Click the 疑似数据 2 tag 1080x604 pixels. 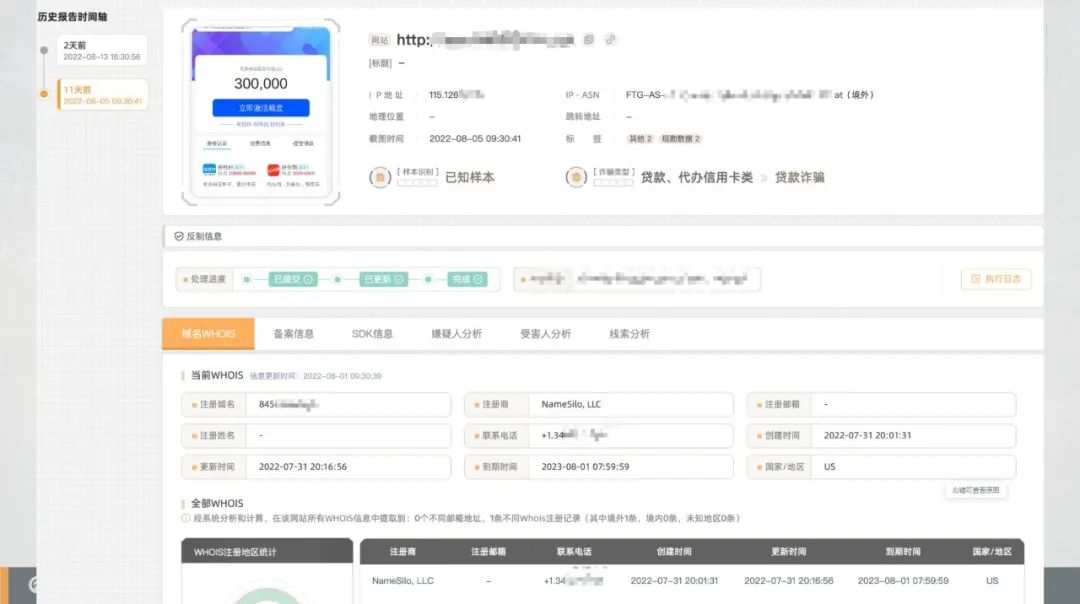[681, 139]
